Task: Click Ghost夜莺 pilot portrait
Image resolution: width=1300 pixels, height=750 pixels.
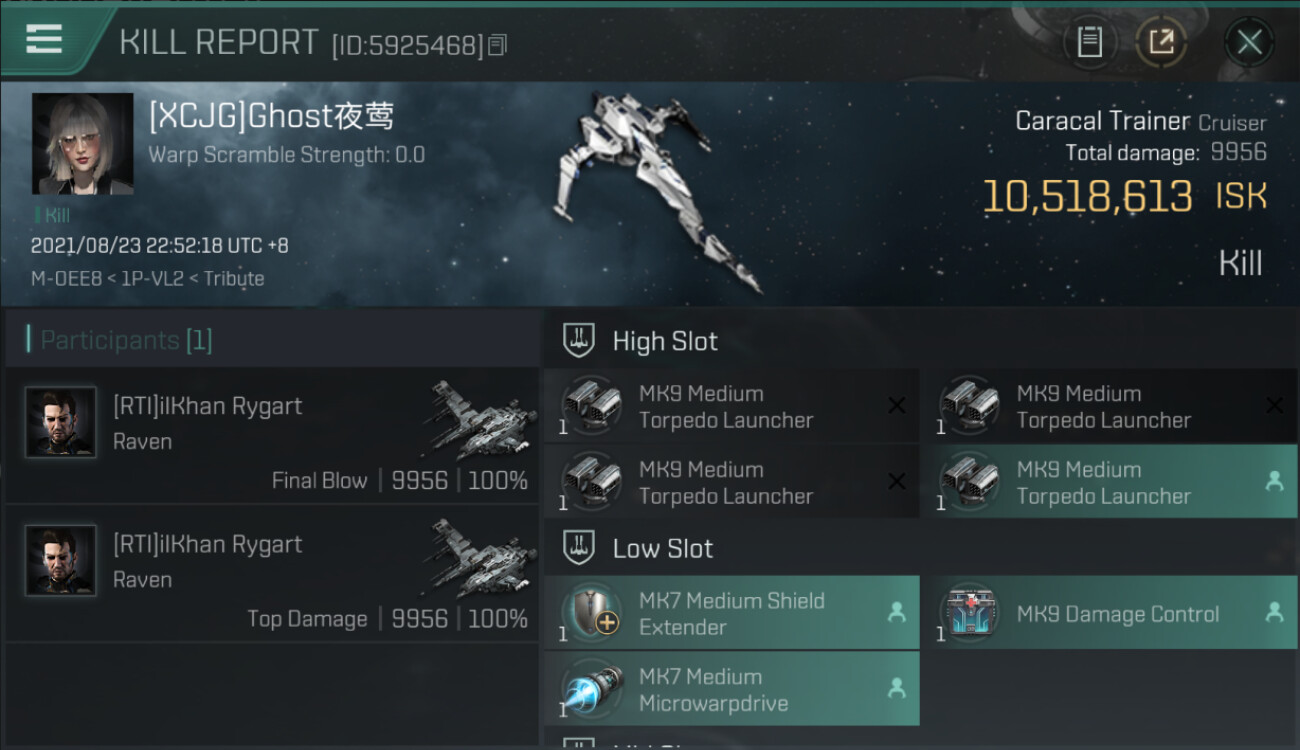Action: click(83, 144)
